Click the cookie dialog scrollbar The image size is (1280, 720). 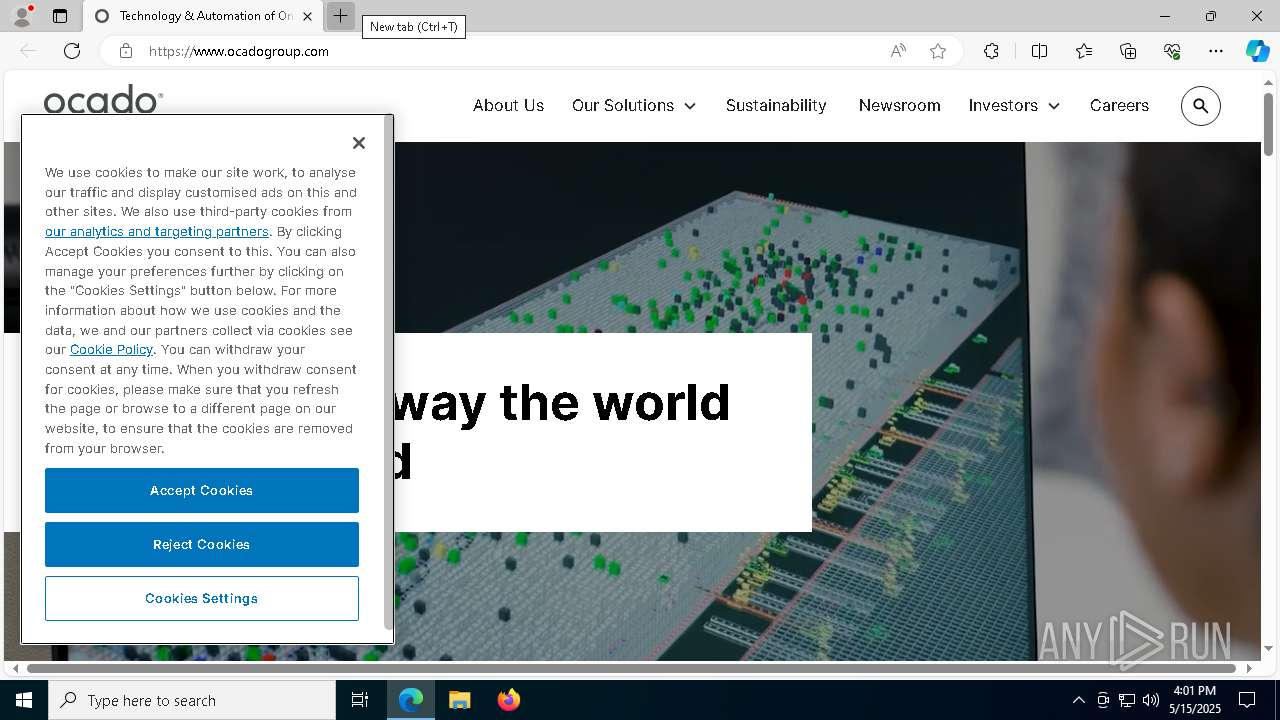coord(388,374)
